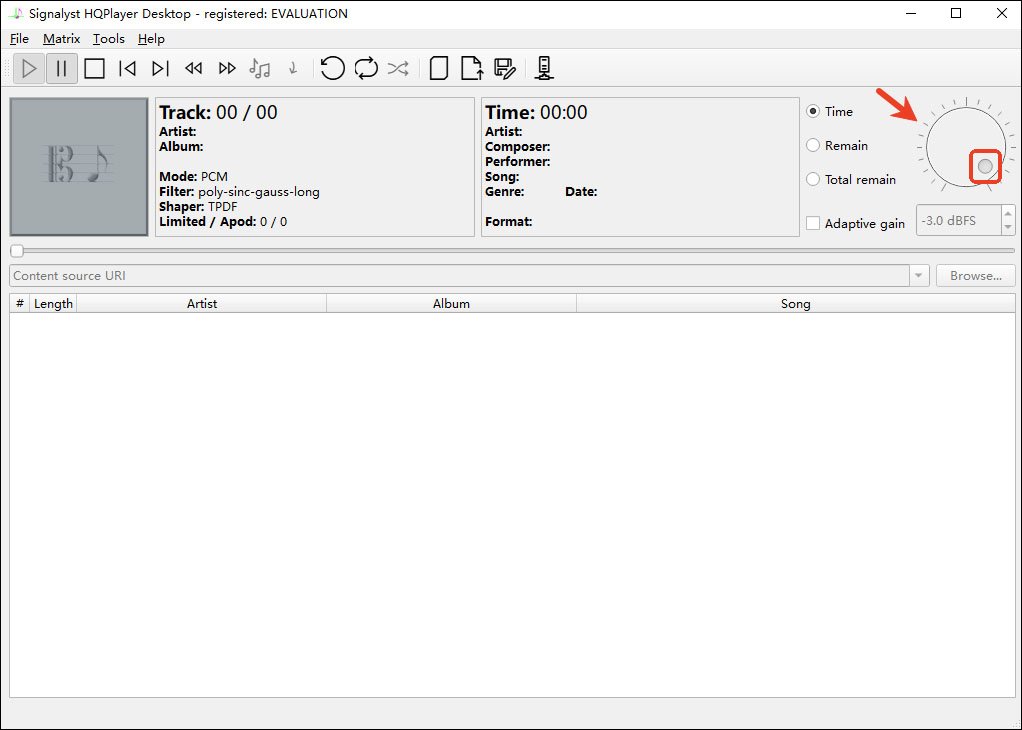Decrease dBFS value with down stepper arrow
The height and width of the screenshot is (730, 1022).
1008,227
